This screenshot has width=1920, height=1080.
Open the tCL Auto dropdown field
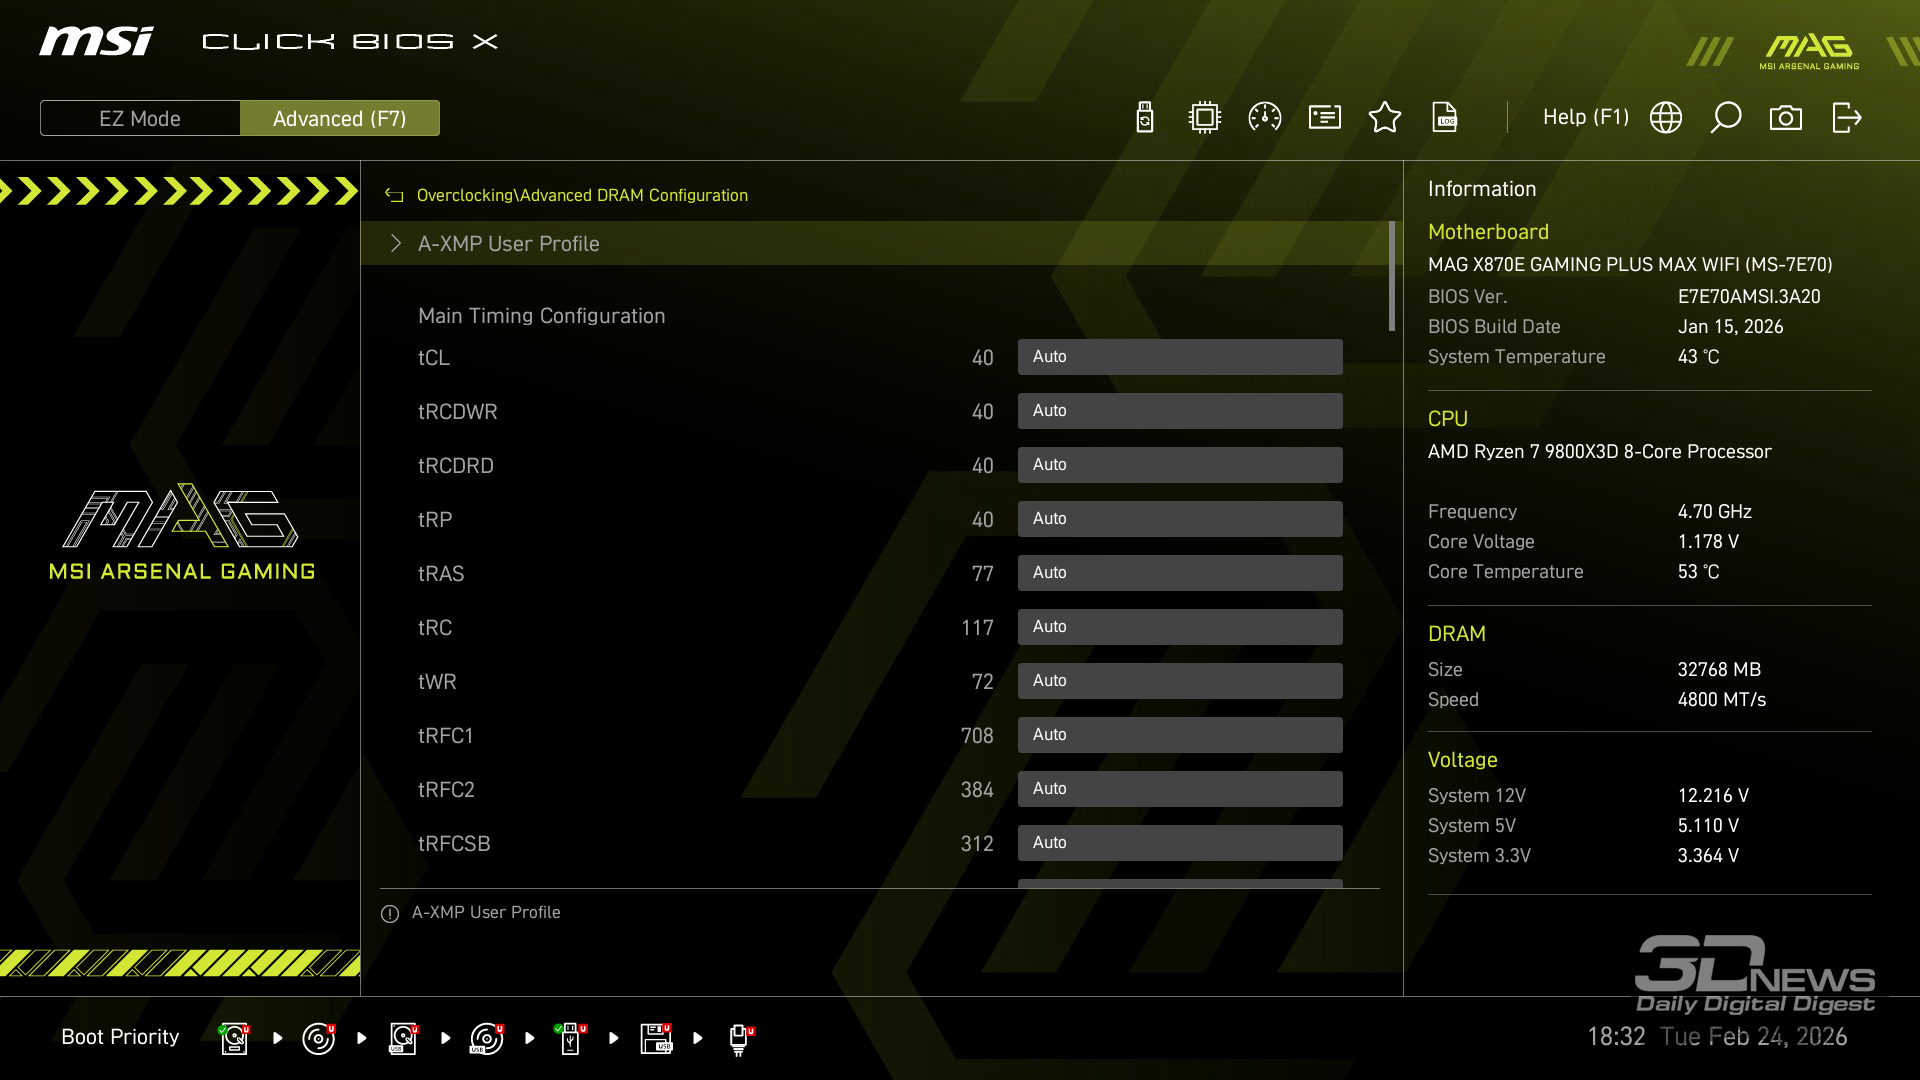click(1180, 357)
